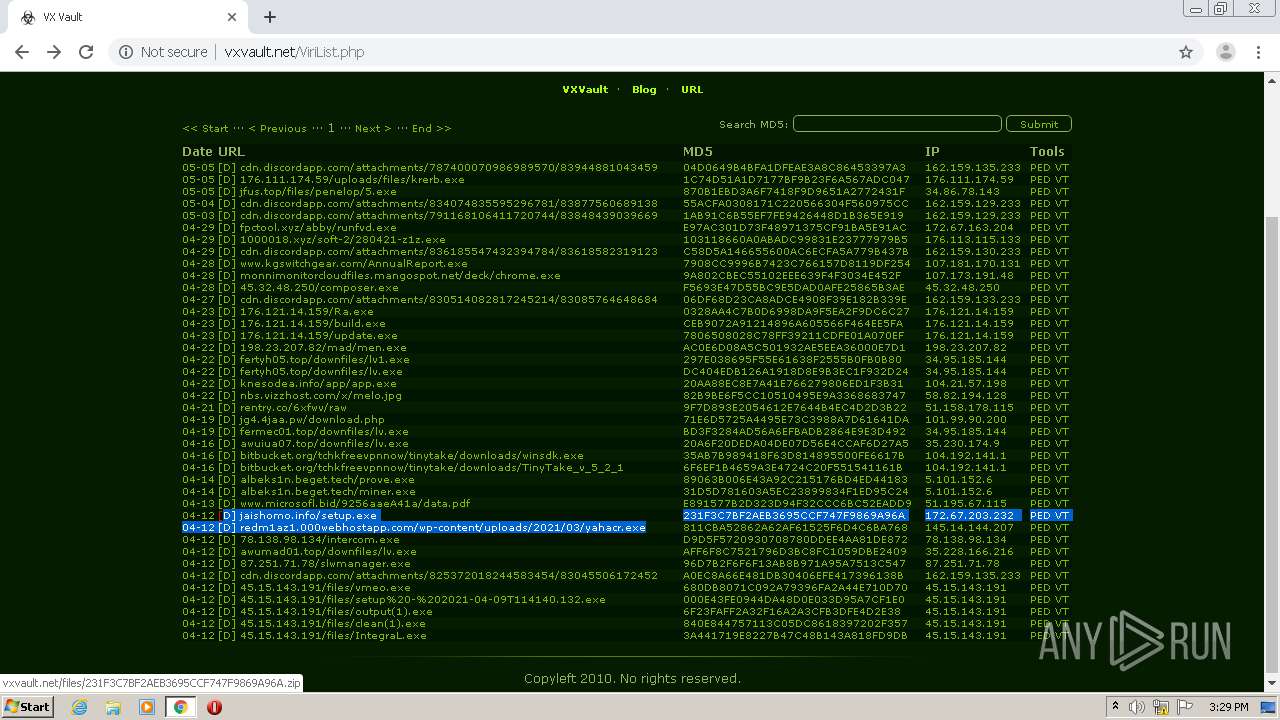Click PED in the rentry.co row
The width and height of the screenshot is (1280, 720).
point(1040,407)
